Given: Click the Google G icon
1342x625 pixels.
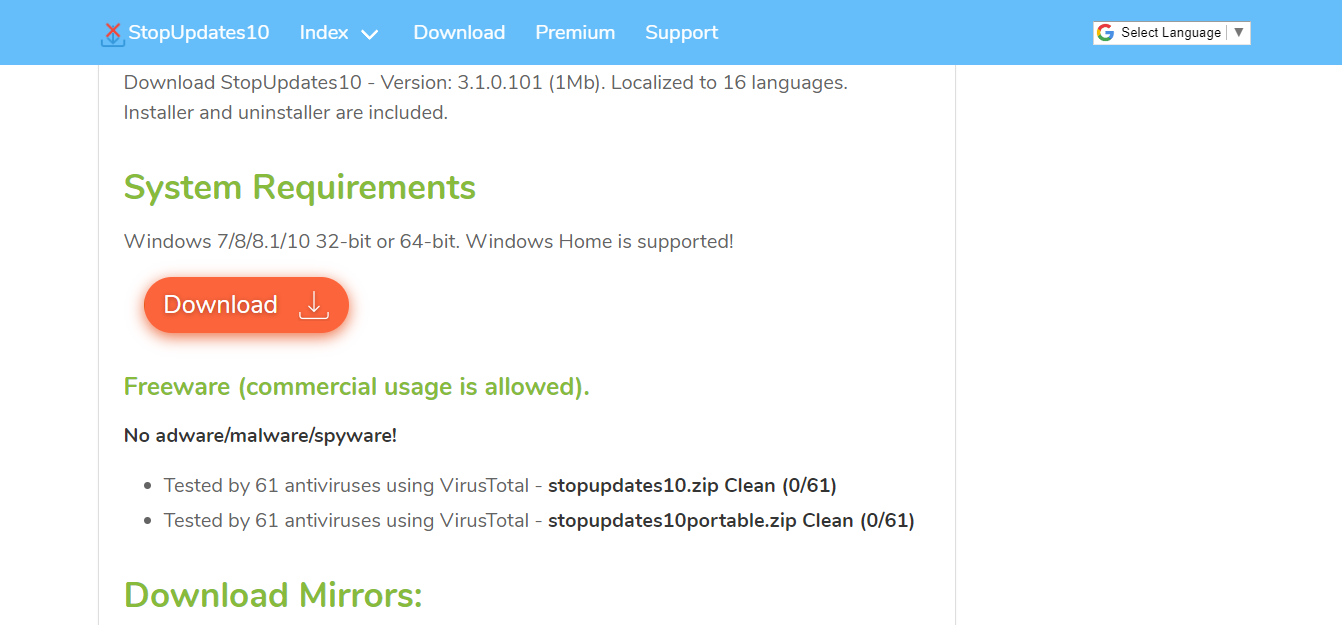Looking at the screenshot, I should tap(1105, 33).
